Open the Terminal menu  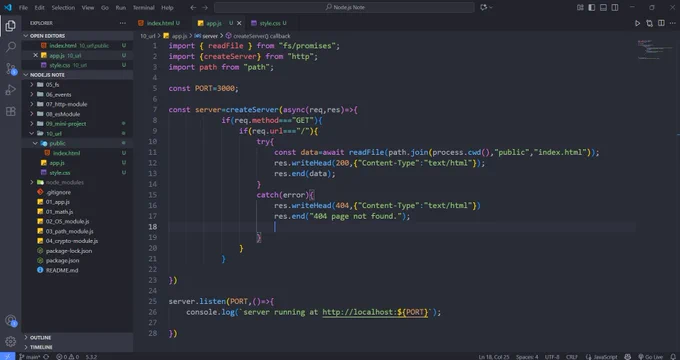(x=144, y=7)
